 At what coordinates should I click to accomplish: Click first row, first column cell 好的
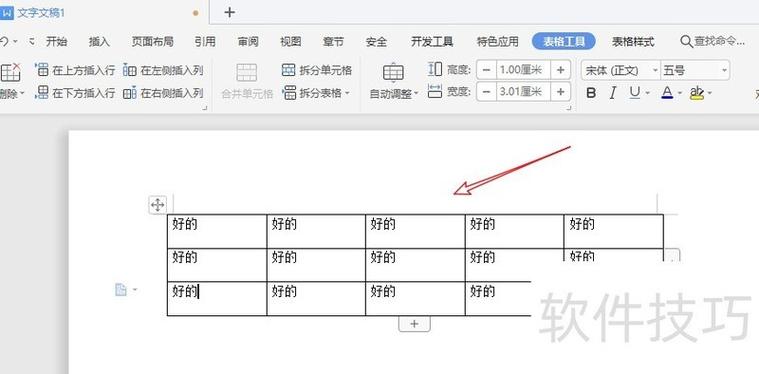click(217, 231)
